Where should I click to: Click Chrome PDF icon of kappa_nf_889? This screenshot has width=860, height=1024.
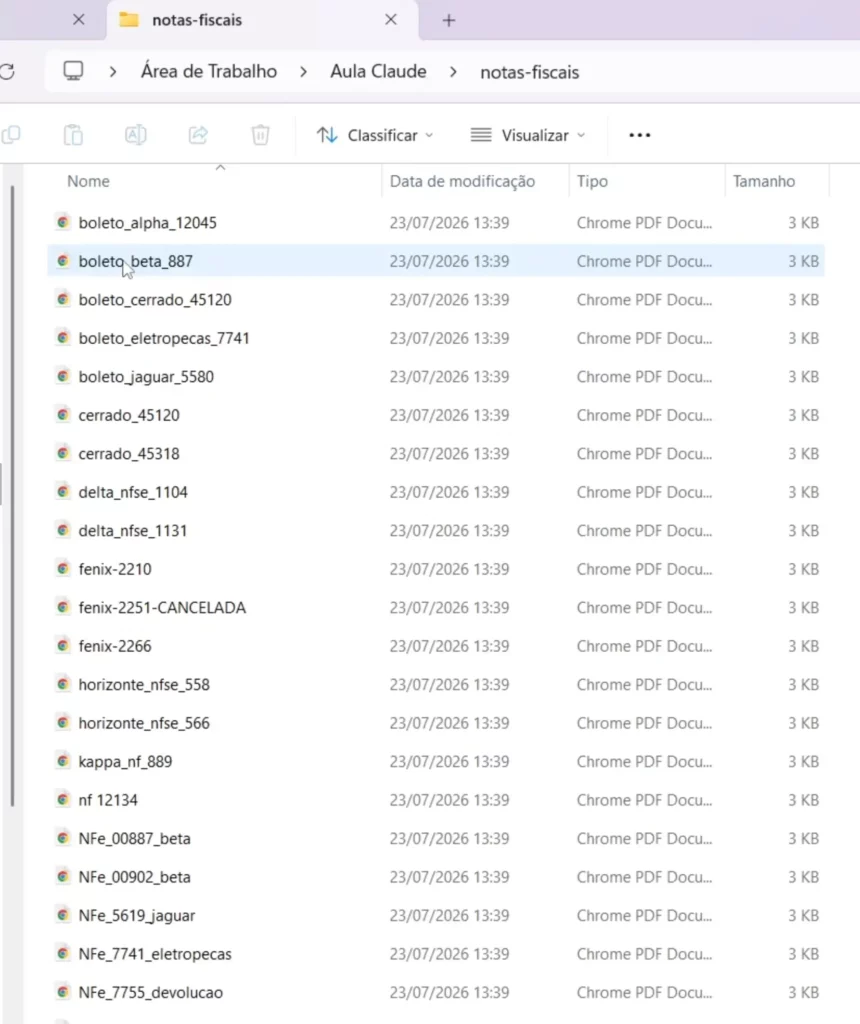63,761
